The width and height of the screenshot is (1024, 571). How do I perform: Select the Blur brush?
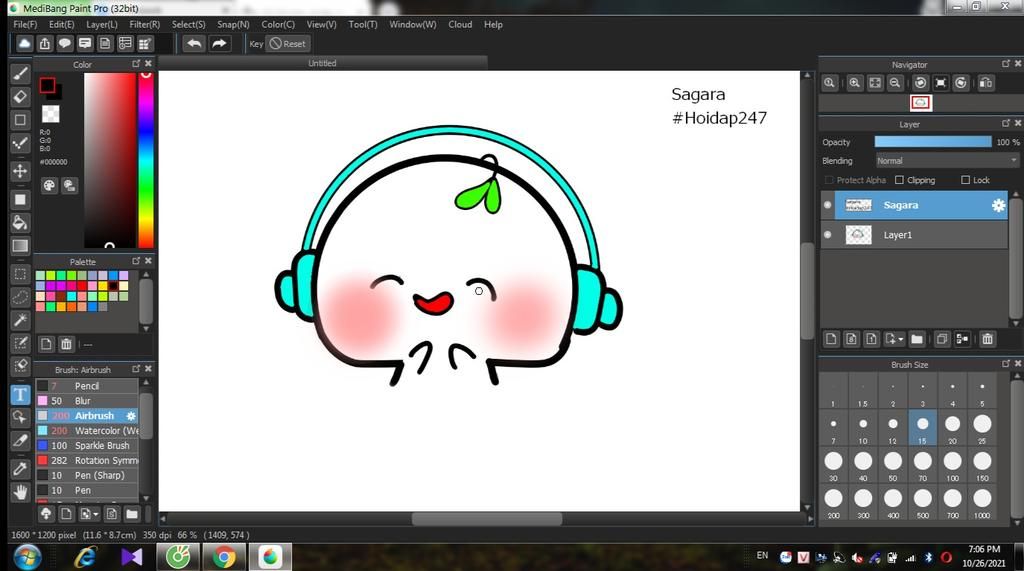pos(87,401)
